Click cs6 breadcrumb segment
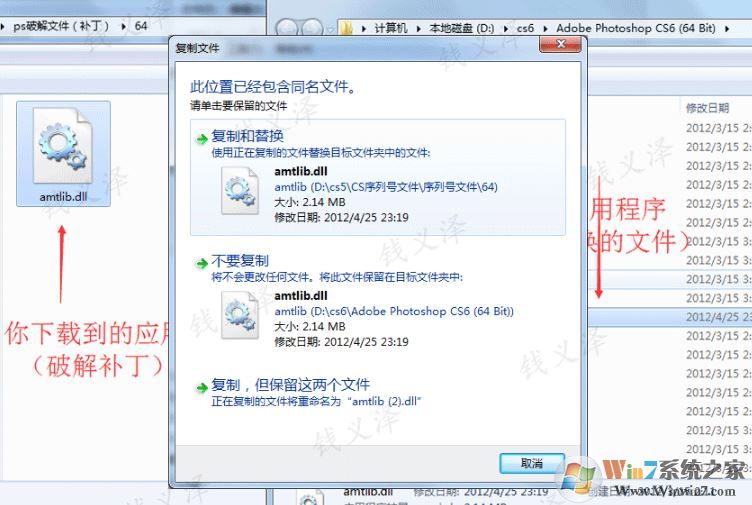The height and width of the screenshot is (505, 752). [x=525, y=28]
